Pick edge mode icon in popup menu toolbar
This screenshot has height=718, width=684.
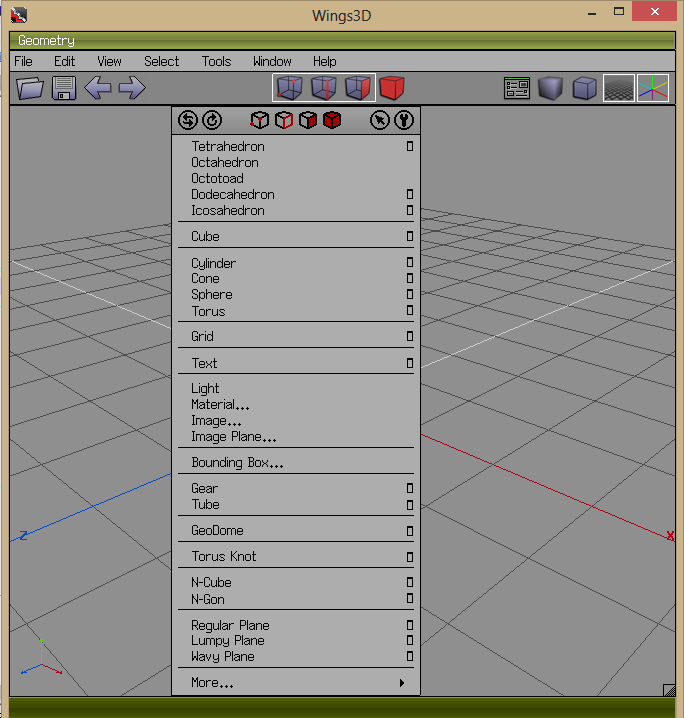tap(284, 120)
